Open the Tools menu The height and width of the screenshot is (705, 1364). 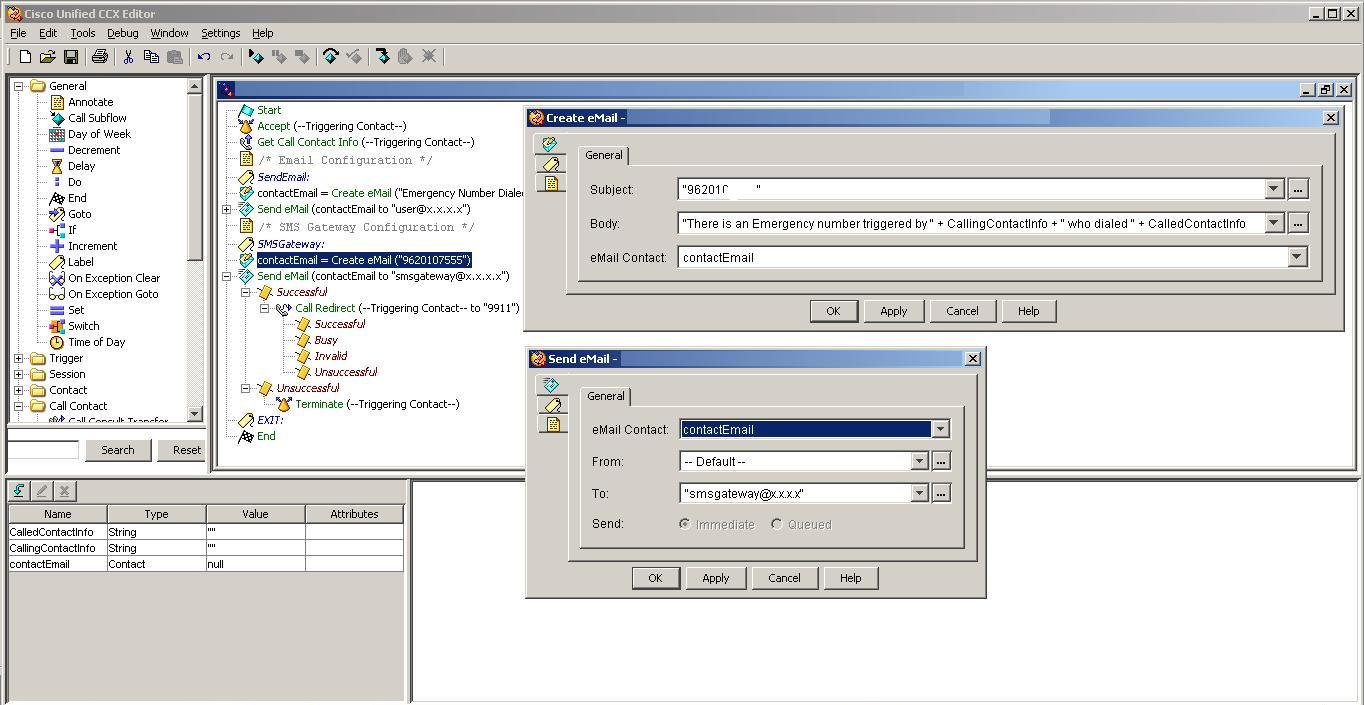[83, 33]
